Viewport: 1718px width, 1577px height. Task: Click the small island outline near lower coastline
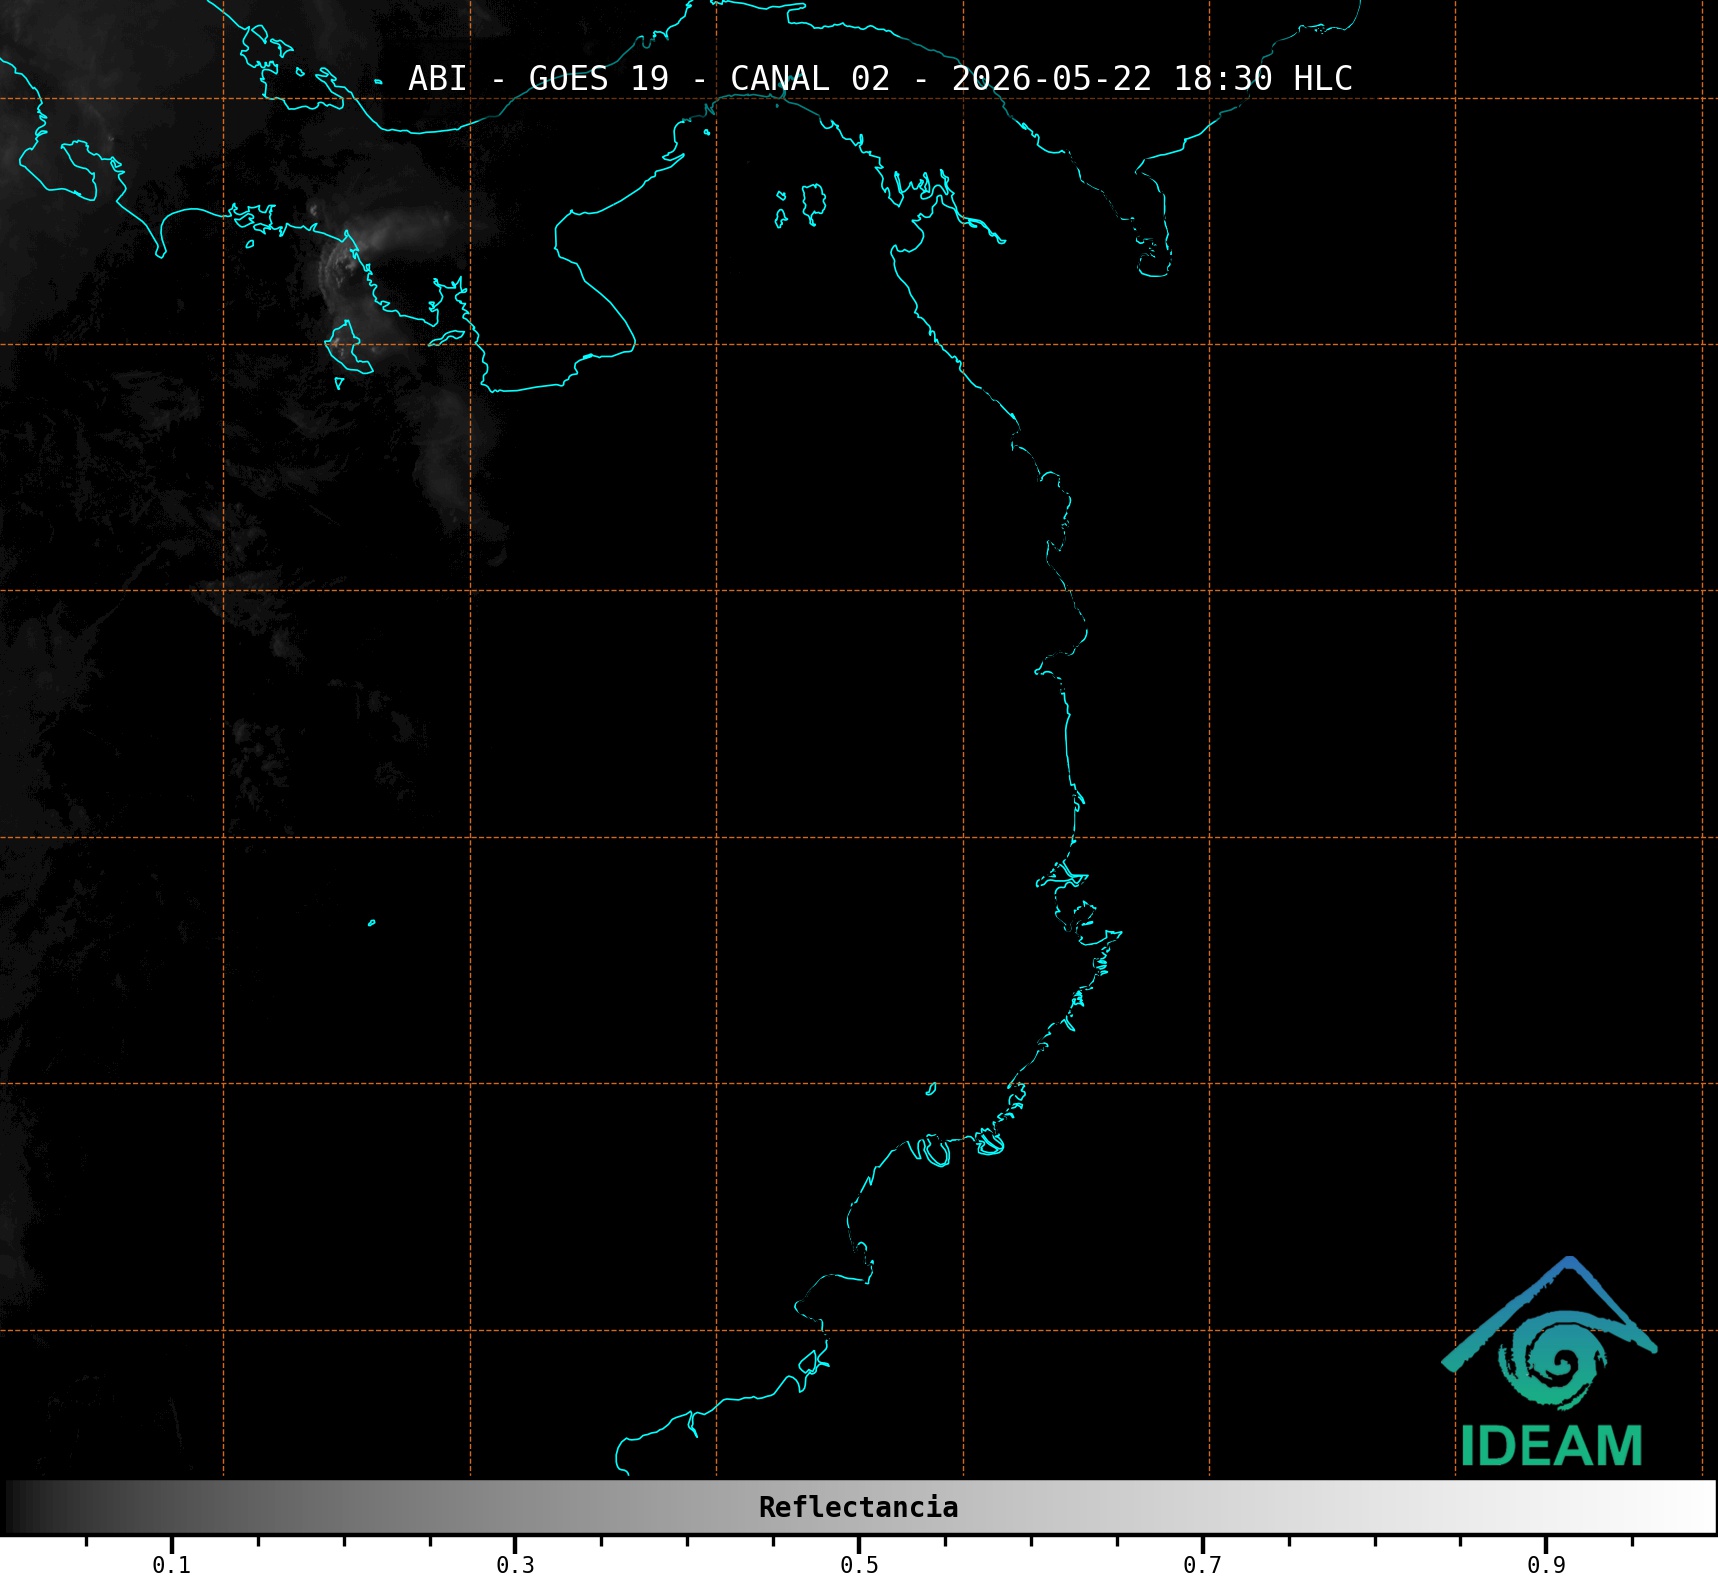coord(931,1089)
